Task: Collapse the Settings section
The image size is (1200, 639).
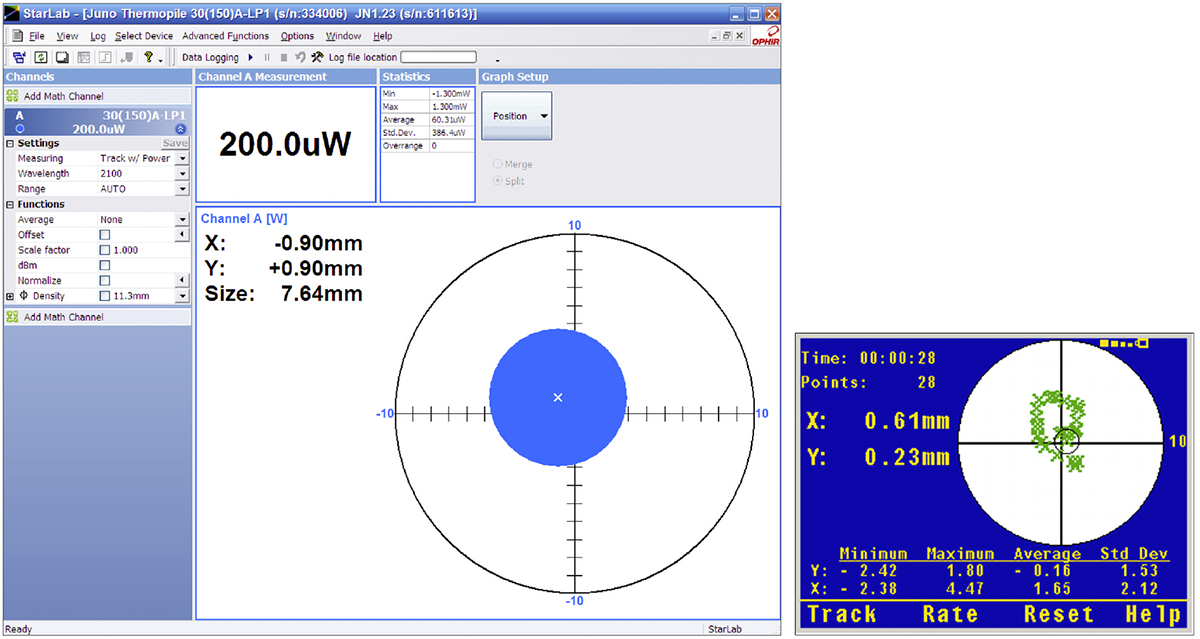Action: pyautogui.click(x=10, y=143)
